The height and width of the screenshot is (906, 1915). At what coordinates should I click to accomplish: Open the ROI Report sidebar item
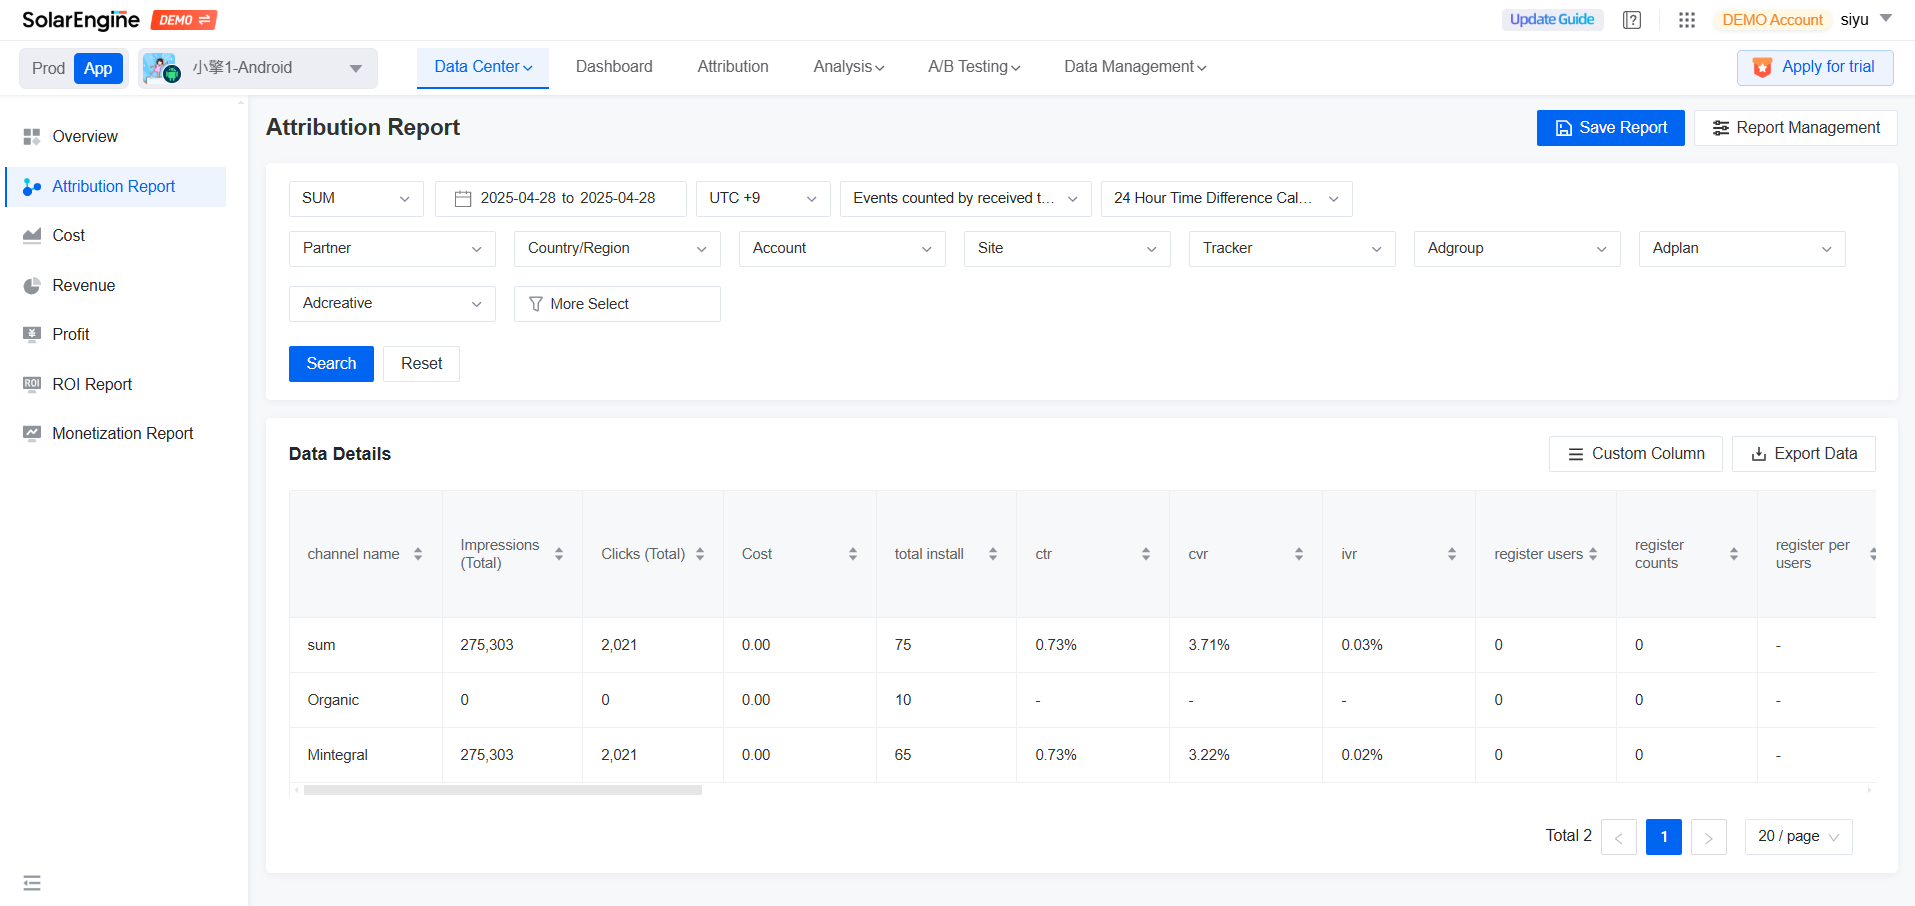(91, 384)
